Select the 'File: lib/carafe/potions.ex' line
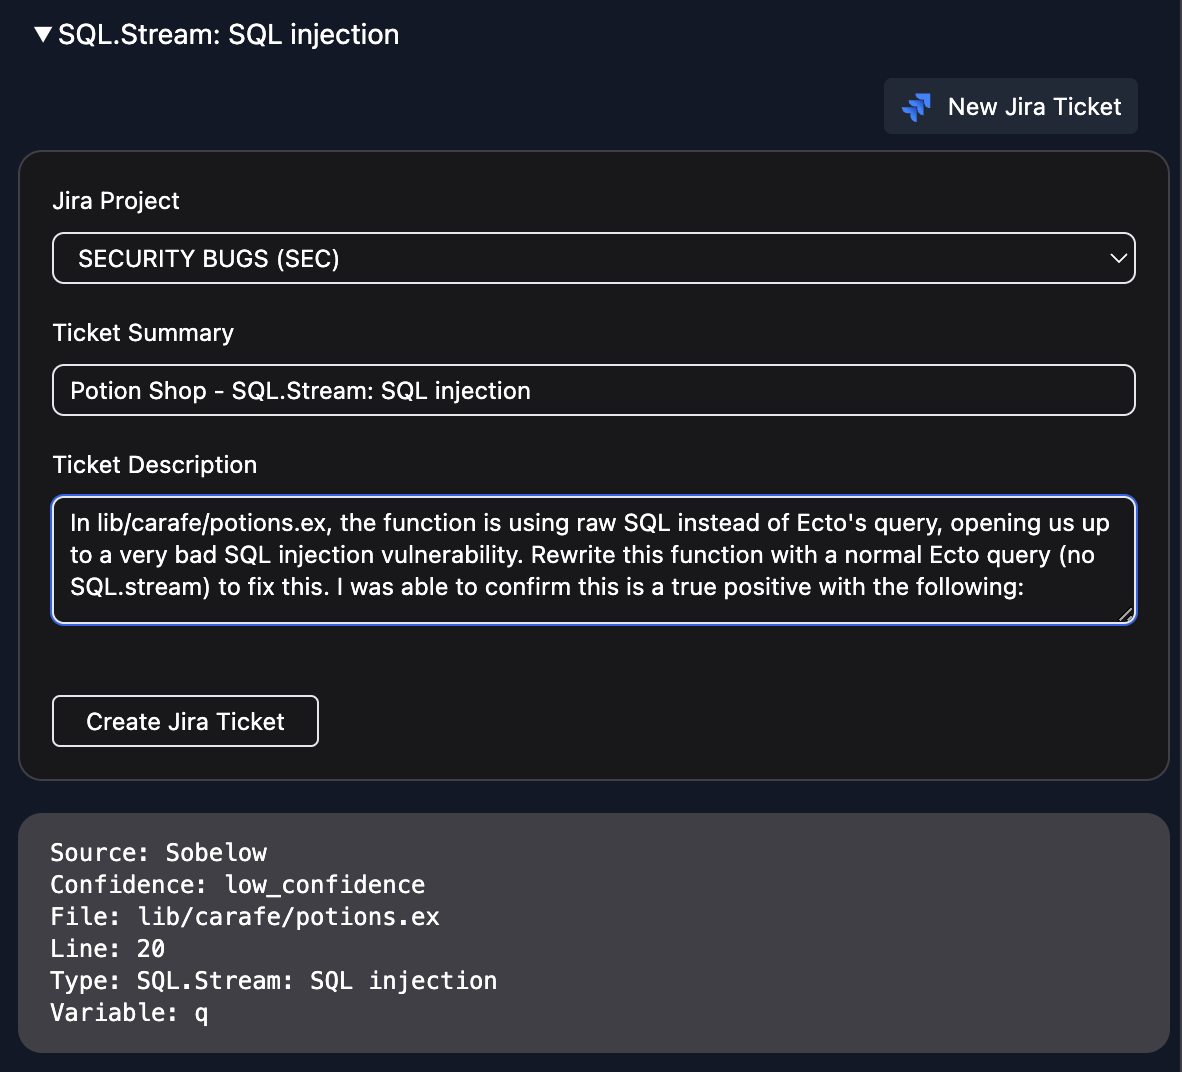 [x=245, y=917]
